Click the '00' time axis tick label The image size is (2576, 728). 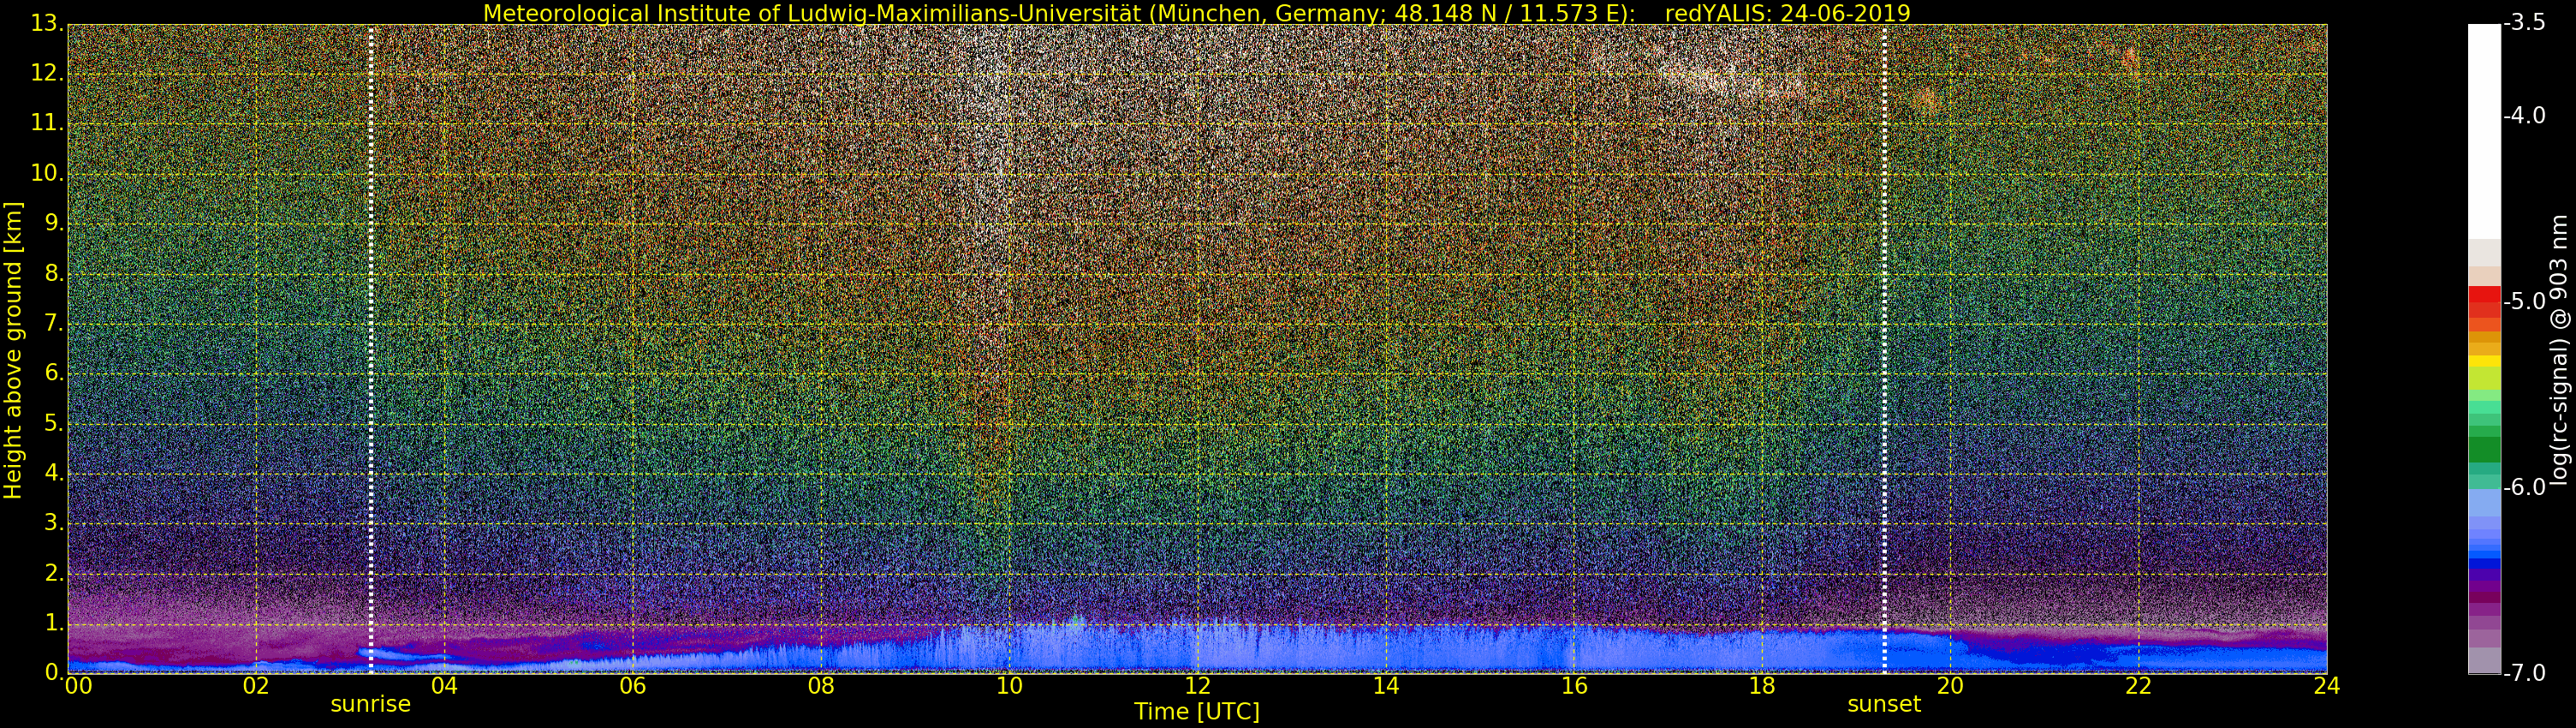point(78,686)
